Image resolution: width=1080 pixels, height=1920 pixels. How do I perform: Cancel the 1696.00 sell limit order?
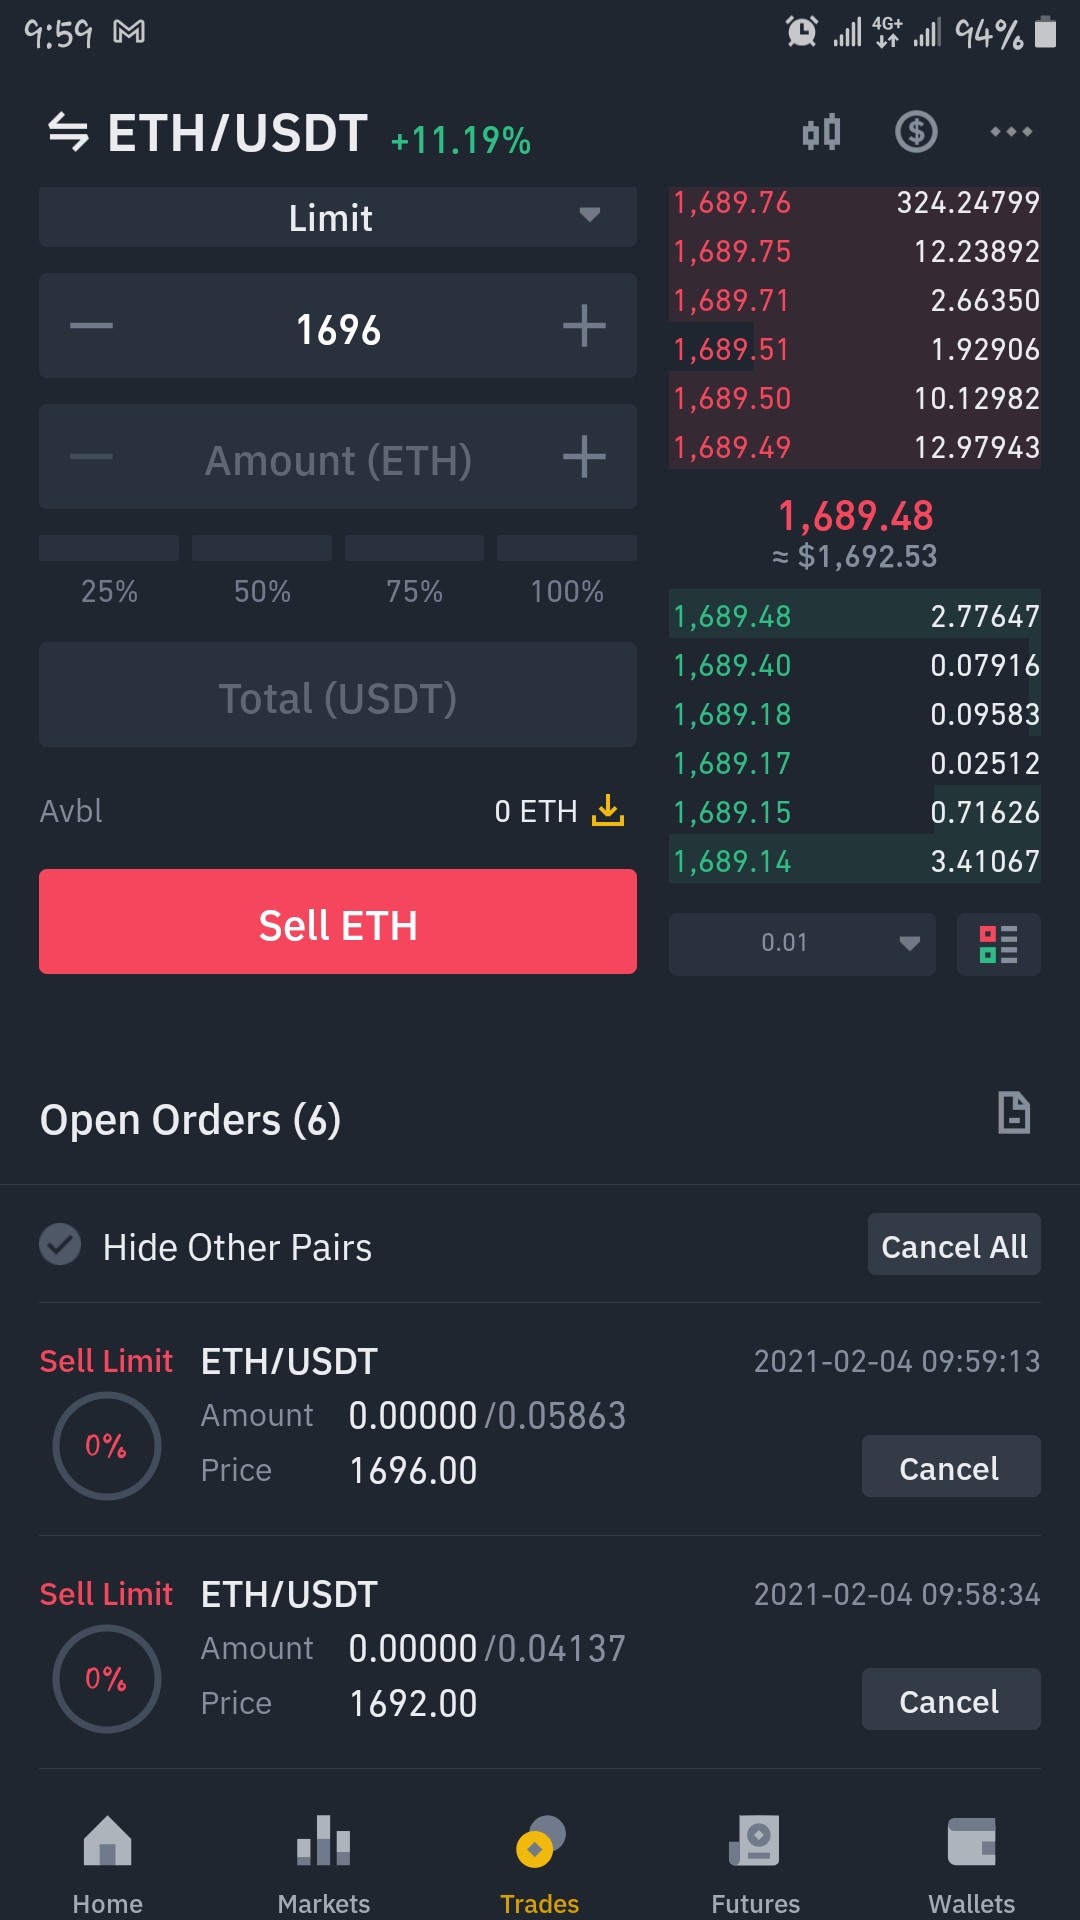951,1467
